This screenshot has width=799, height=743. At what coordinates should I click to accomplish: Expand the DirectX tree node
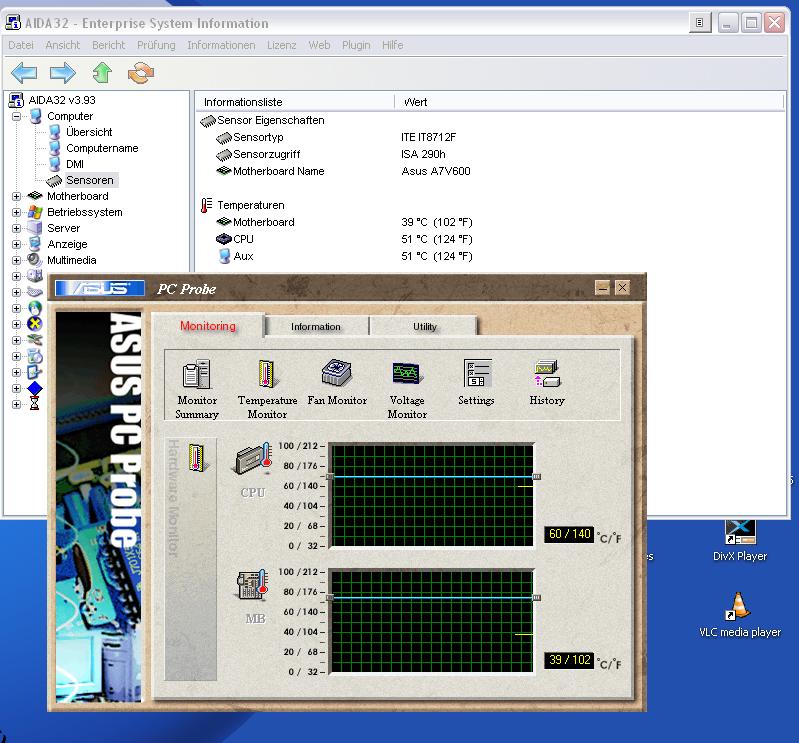coord(16,324)
